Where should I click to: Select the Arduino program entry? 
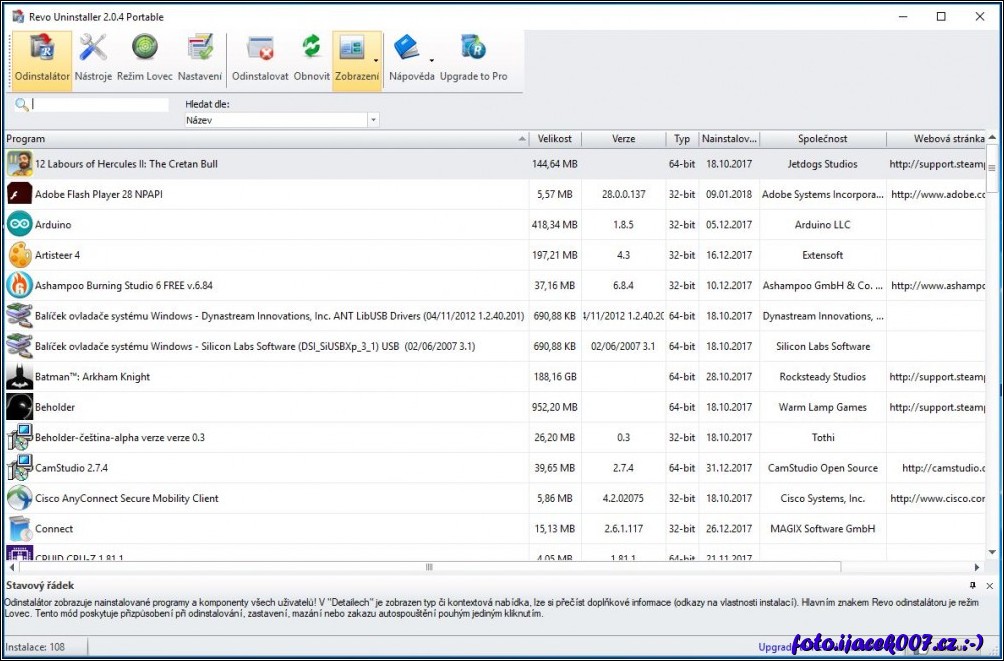point(53,225)
